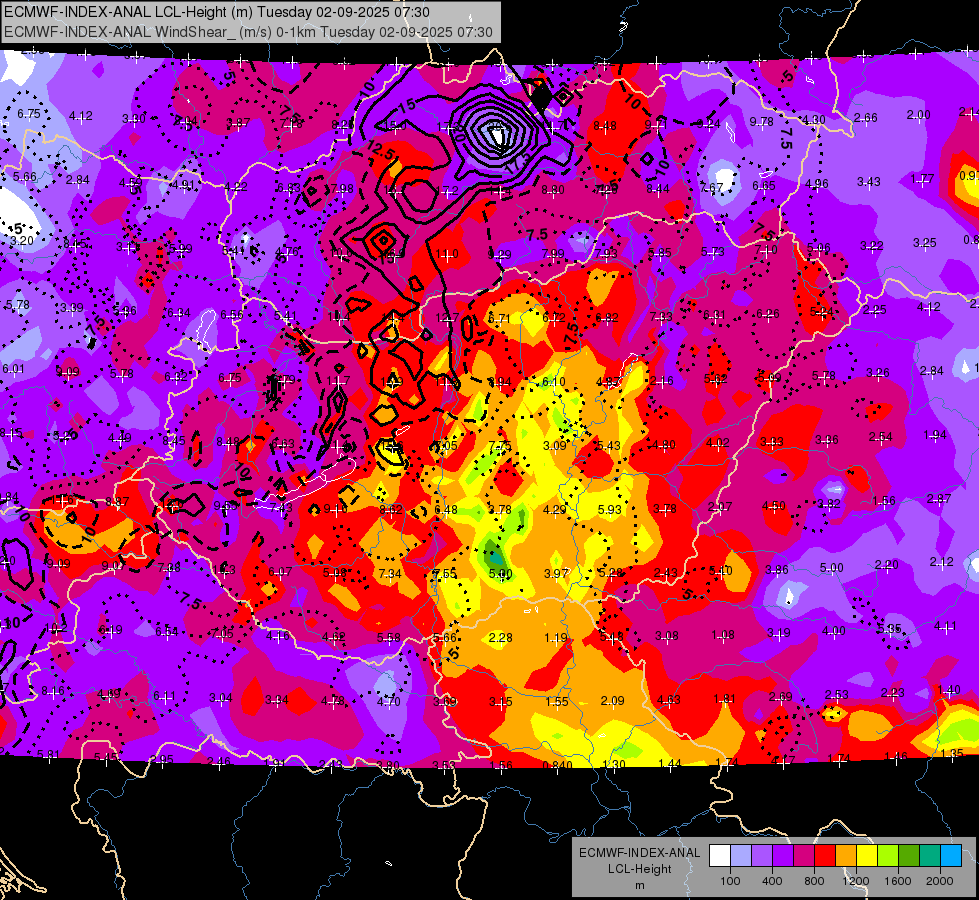Click the lime green legend swatch
Viewport: 979px width, 900px height.
point(888,856)
